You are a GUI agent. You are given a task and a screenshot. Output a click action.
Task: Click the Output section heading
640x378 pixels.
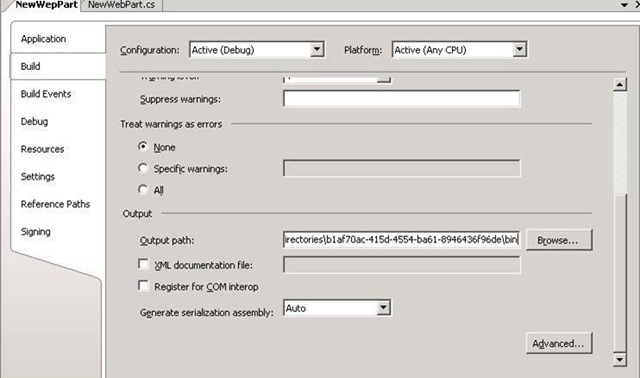[x=137, y=214]
